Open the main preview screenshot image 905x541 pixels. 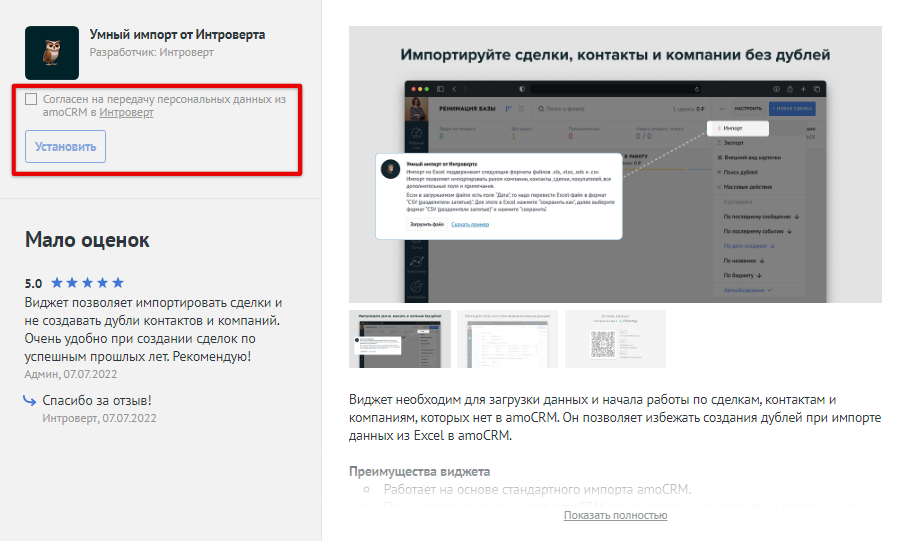tap(615, 165)
